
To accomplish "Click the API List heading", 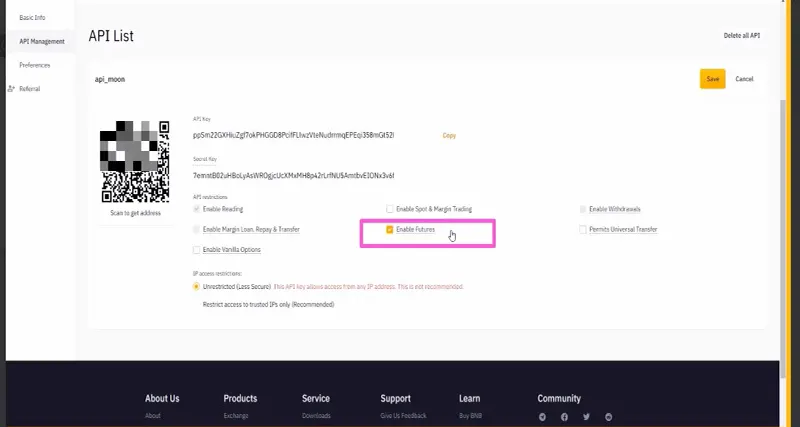I will (x=111, y=36).
